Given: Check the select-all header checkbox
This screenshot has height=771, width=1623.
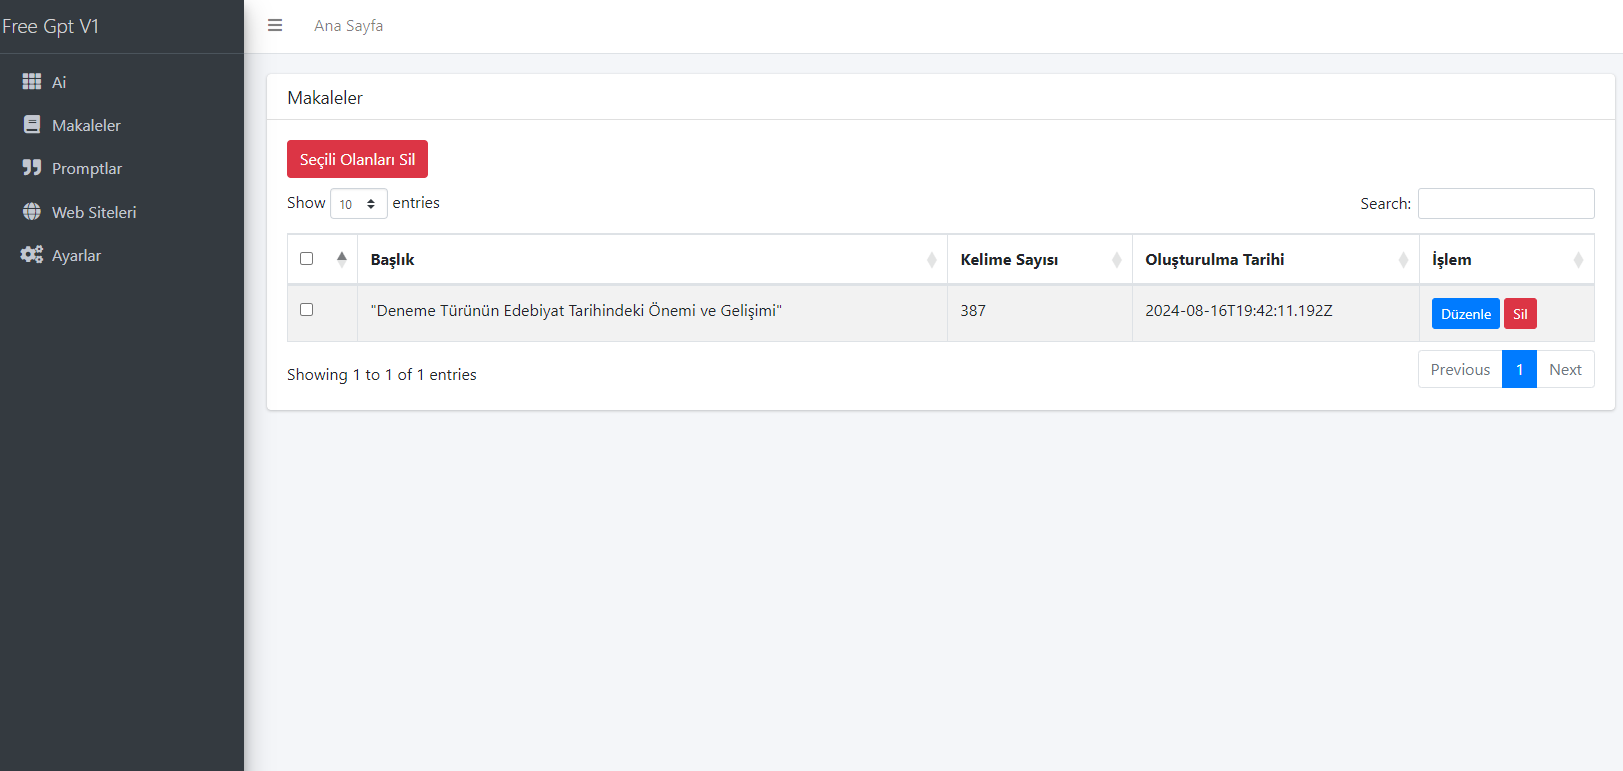Looking at the screenshot, I should (x=307, y=258).
